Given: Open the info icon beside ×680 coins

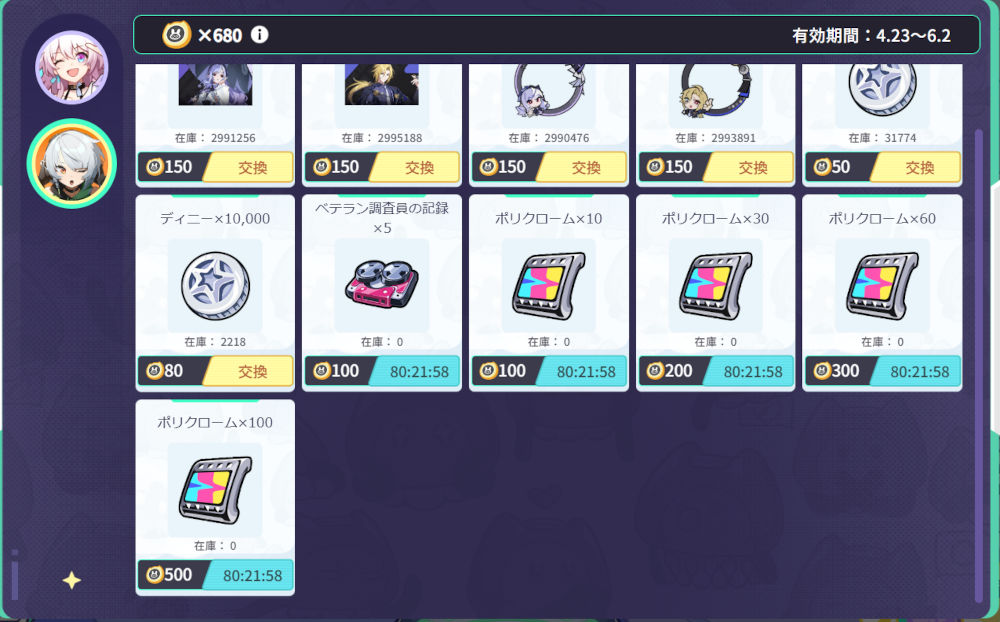Looking at the screenshot, I should pyautogui.click(x=259, y=34).
